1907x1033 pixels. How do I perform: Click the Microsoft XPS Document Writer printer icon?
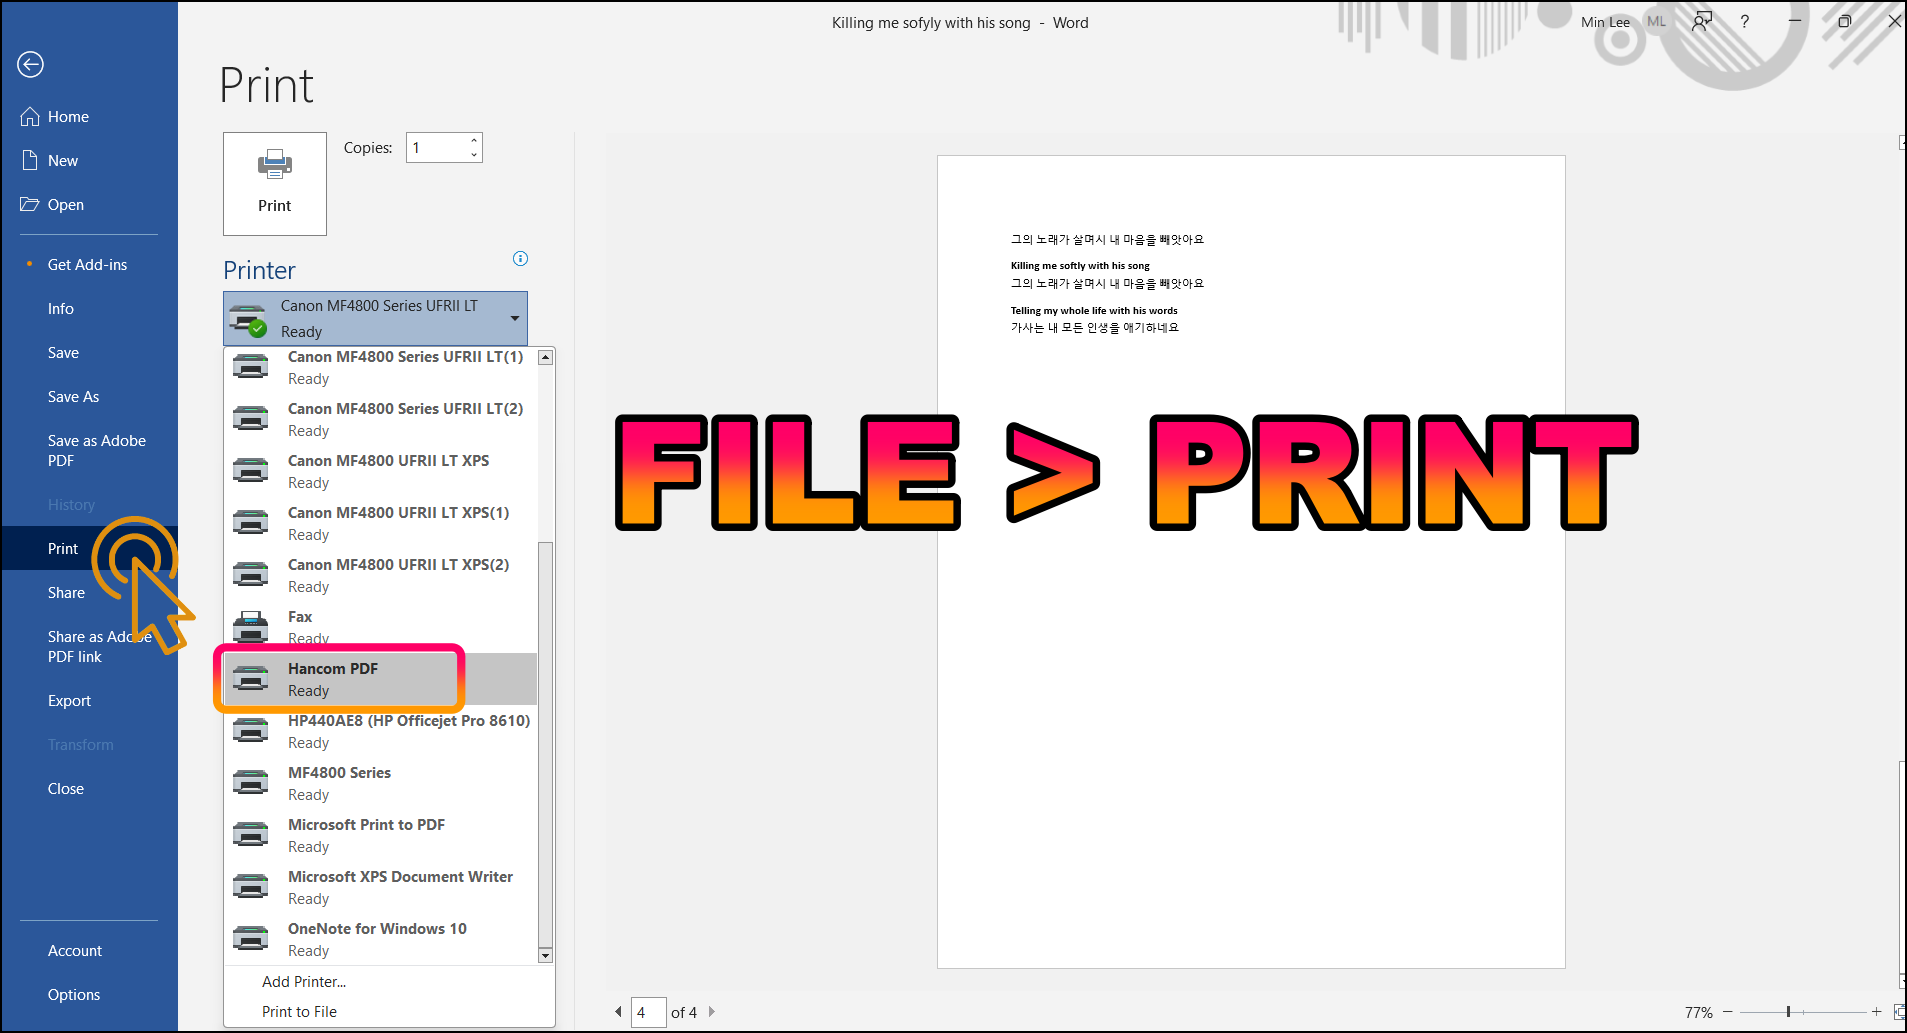[x=250, y=887]
